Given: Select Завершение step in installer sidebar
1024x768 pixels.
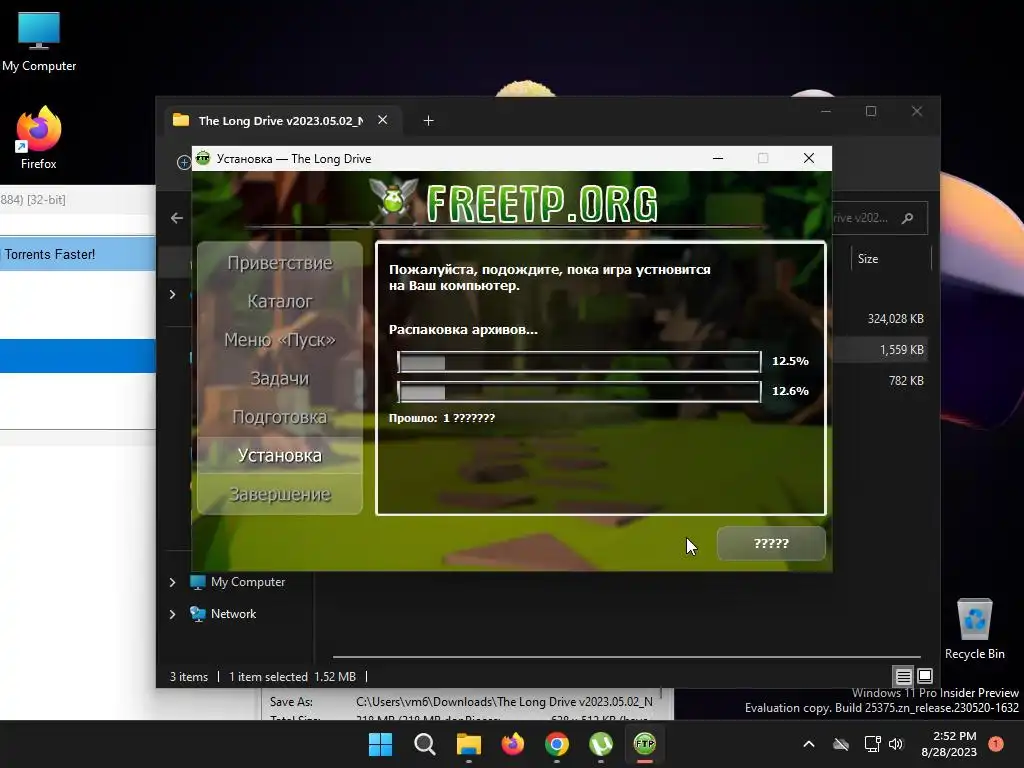Looking at the screenshot, I should coord(280,494).
